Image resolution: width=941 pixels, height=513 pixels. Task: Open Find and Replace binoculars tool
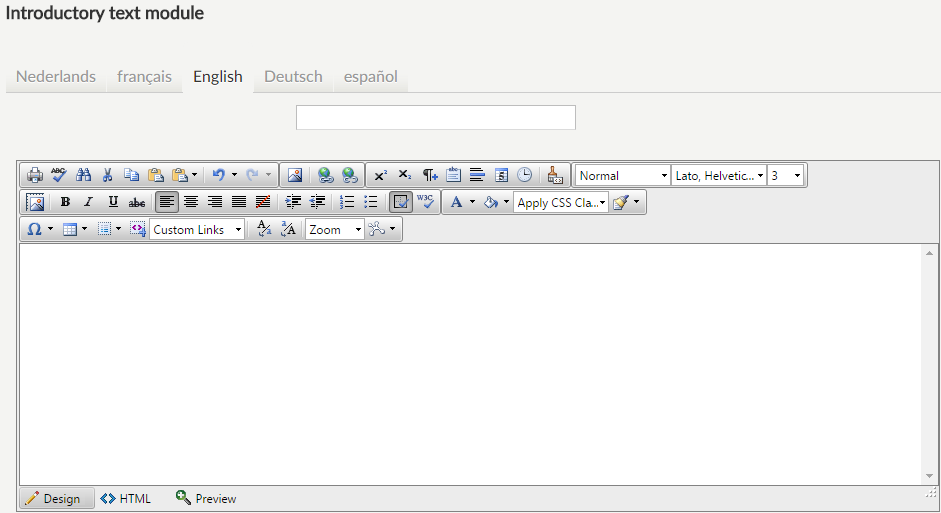(x=84, y=175)
